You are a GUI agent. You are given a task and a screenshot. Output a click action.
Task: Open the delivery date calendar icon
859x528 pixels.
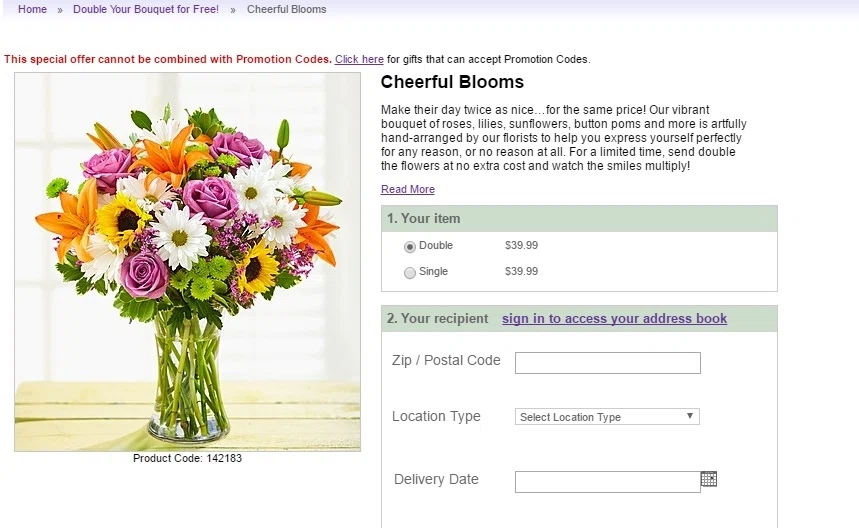click(x=709, y=479)
